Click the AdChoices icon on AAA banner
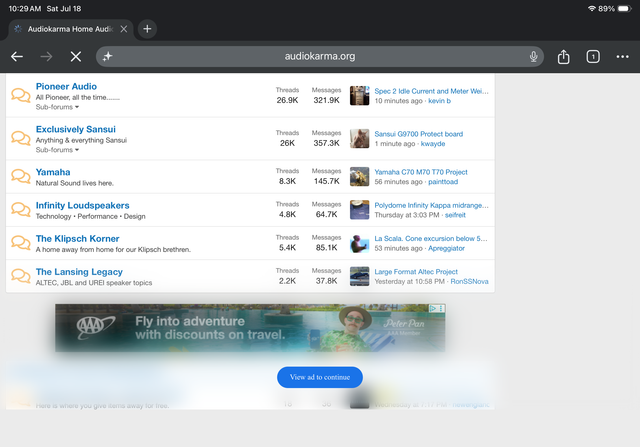Viewport: 640px width, 447px height. (x=433, y=309)
